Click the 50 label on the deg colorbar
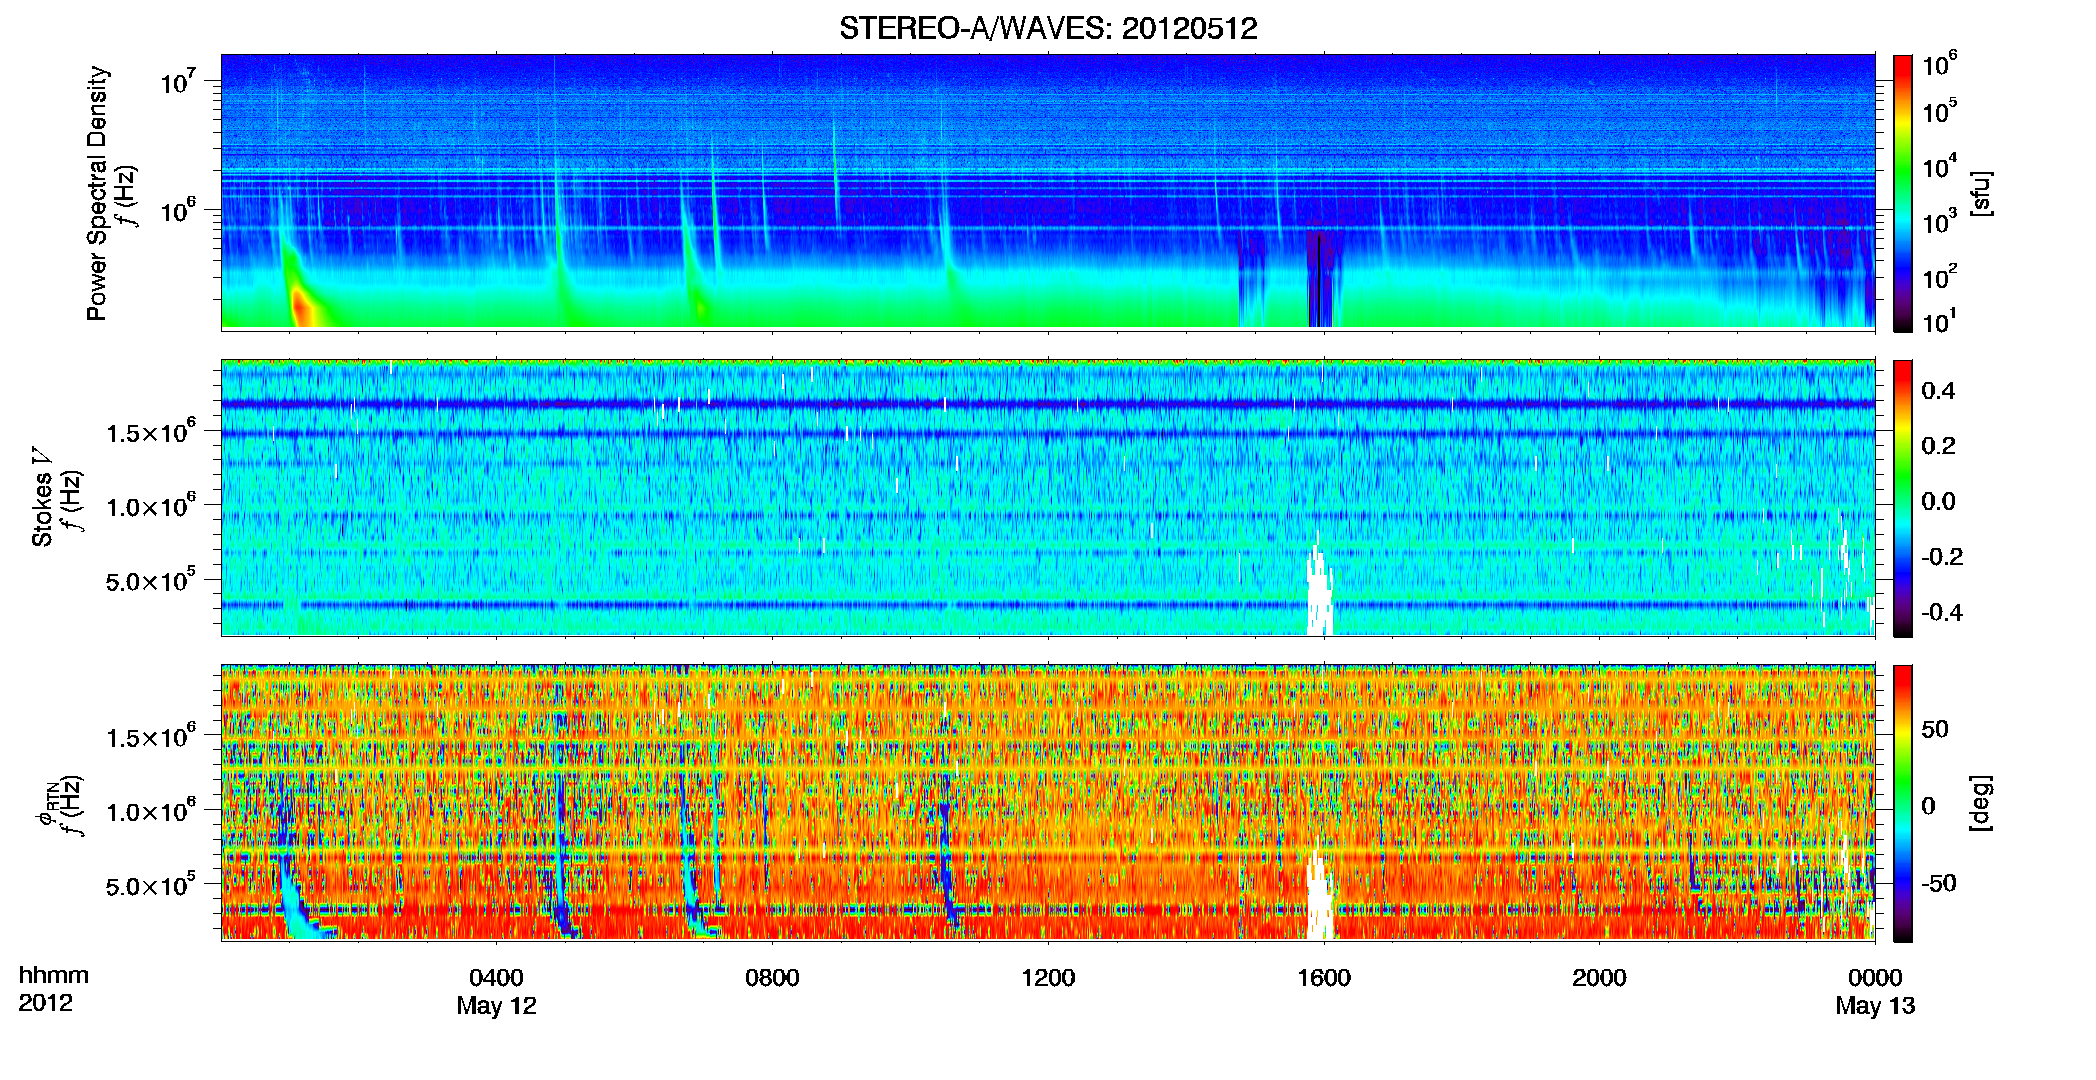 (x=1935, y=729)
